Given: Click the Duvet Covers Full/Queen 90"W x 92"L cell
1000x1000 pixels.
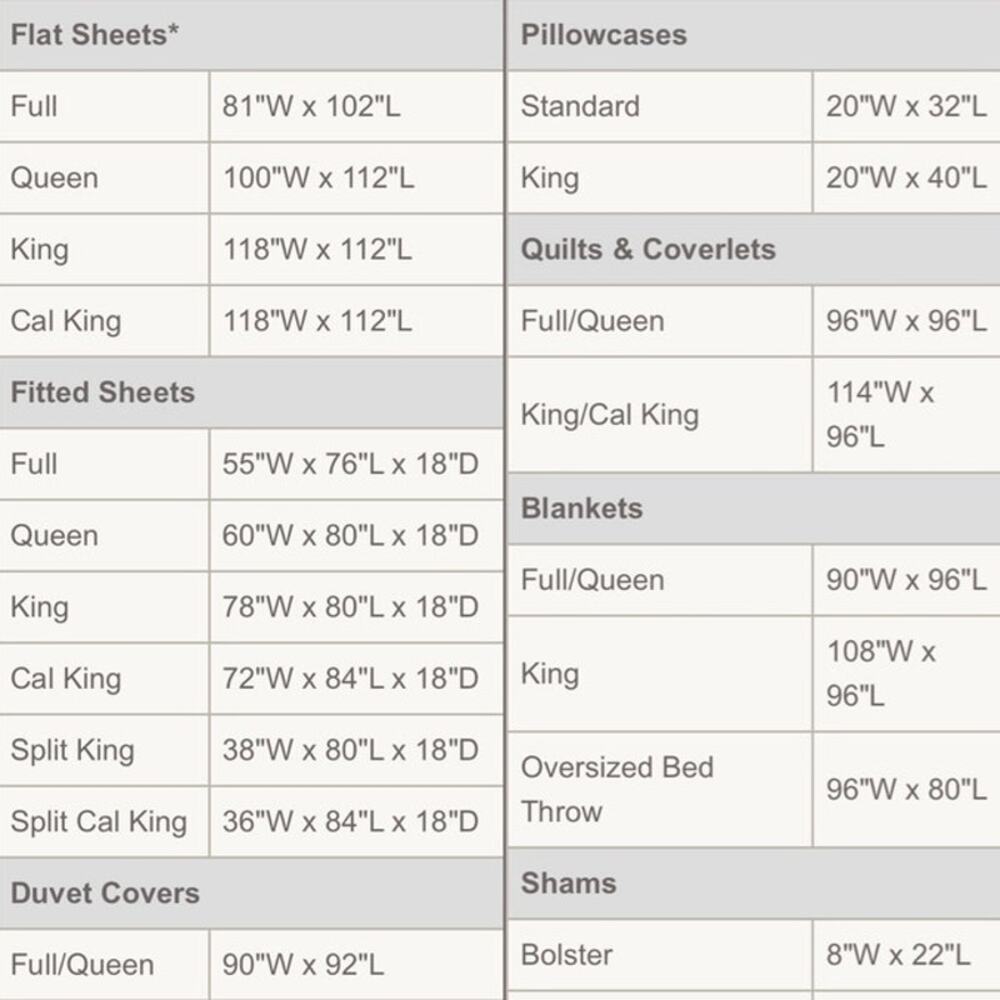Looking at the screenshot, I should click(357, 965).
